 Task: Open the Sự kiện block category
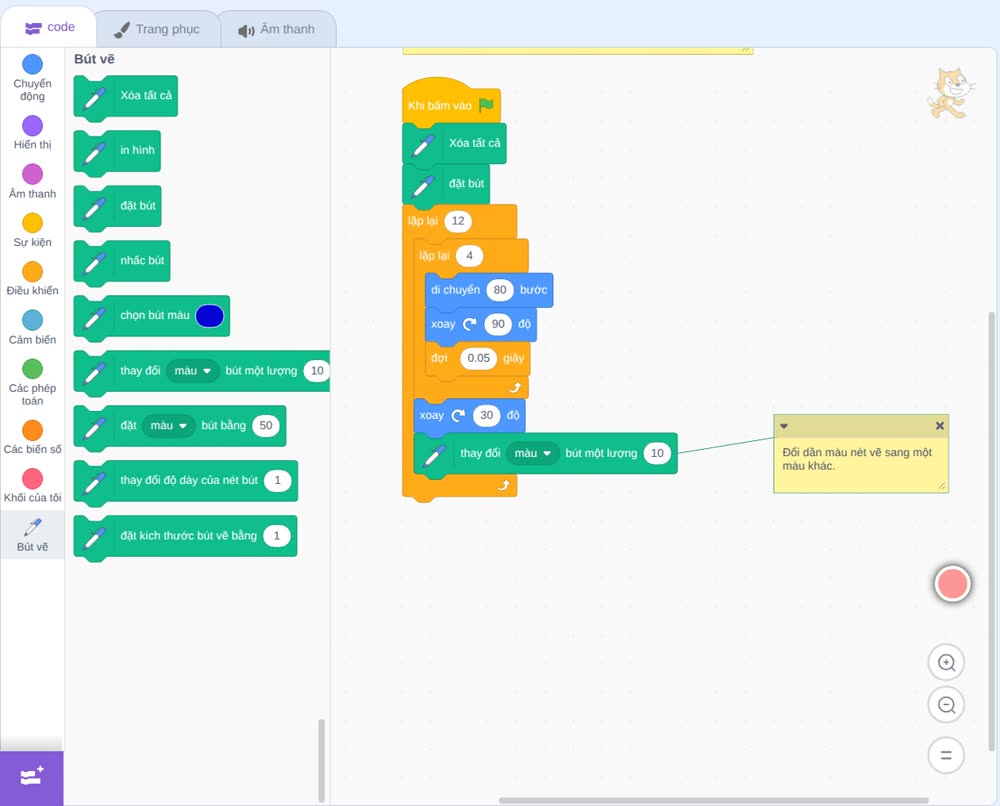32,230
